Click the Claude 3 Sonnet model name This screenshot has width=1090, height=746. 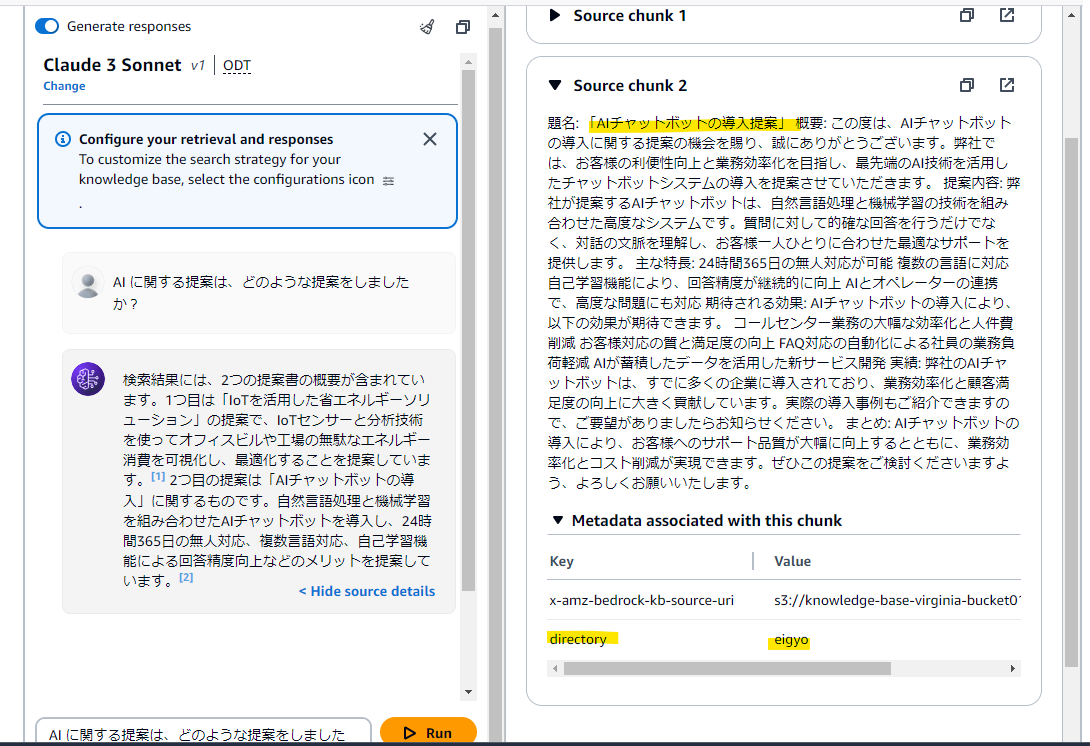coord(112,65)
